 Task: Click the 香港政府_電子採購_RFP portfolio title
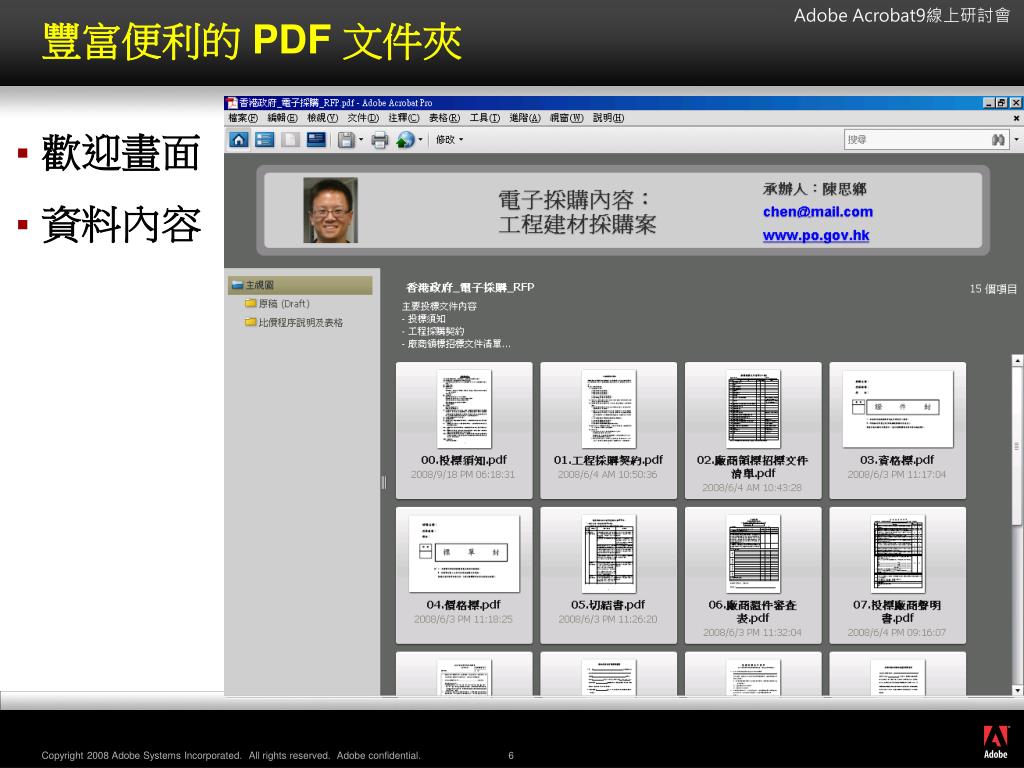coord(470,287)
